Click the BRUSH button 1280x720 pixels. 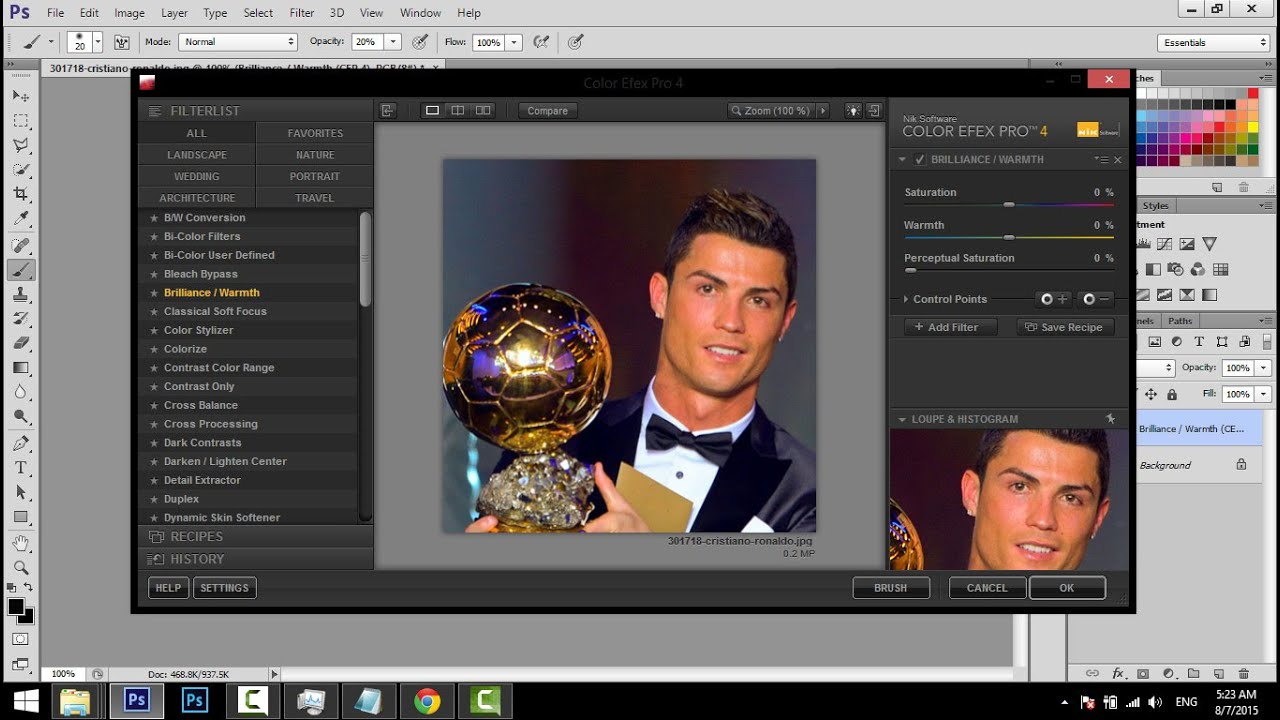point(891,588)
